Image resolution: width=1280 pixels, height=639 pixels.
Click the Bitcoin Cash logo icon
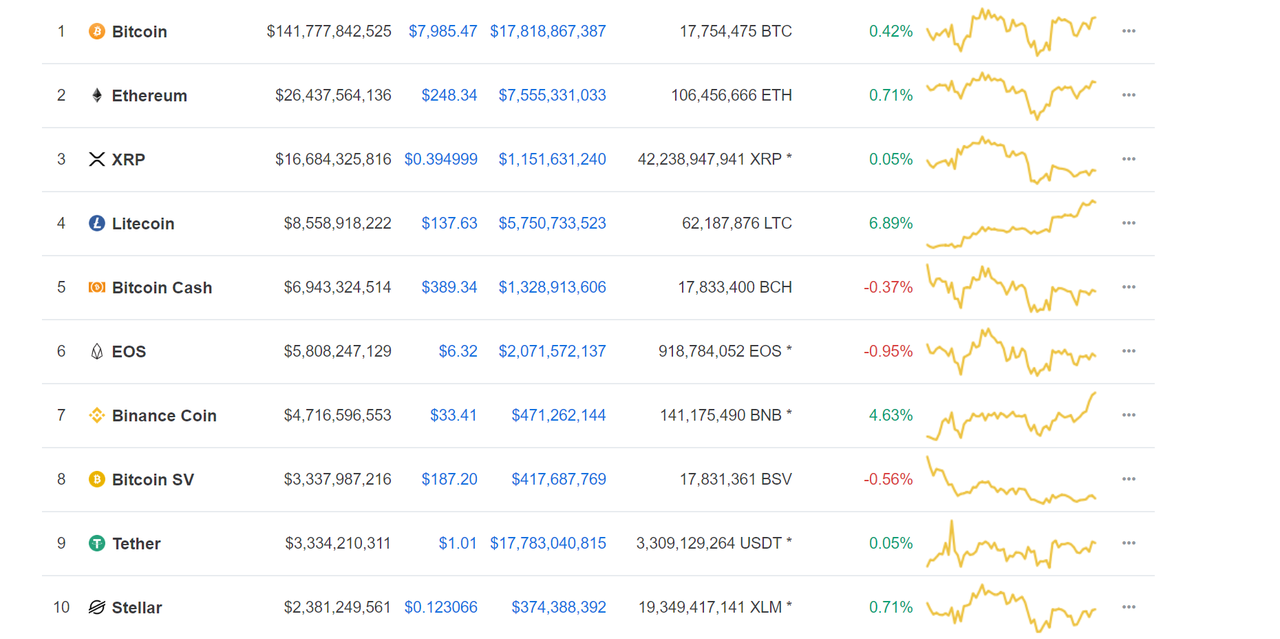[97, 288]
